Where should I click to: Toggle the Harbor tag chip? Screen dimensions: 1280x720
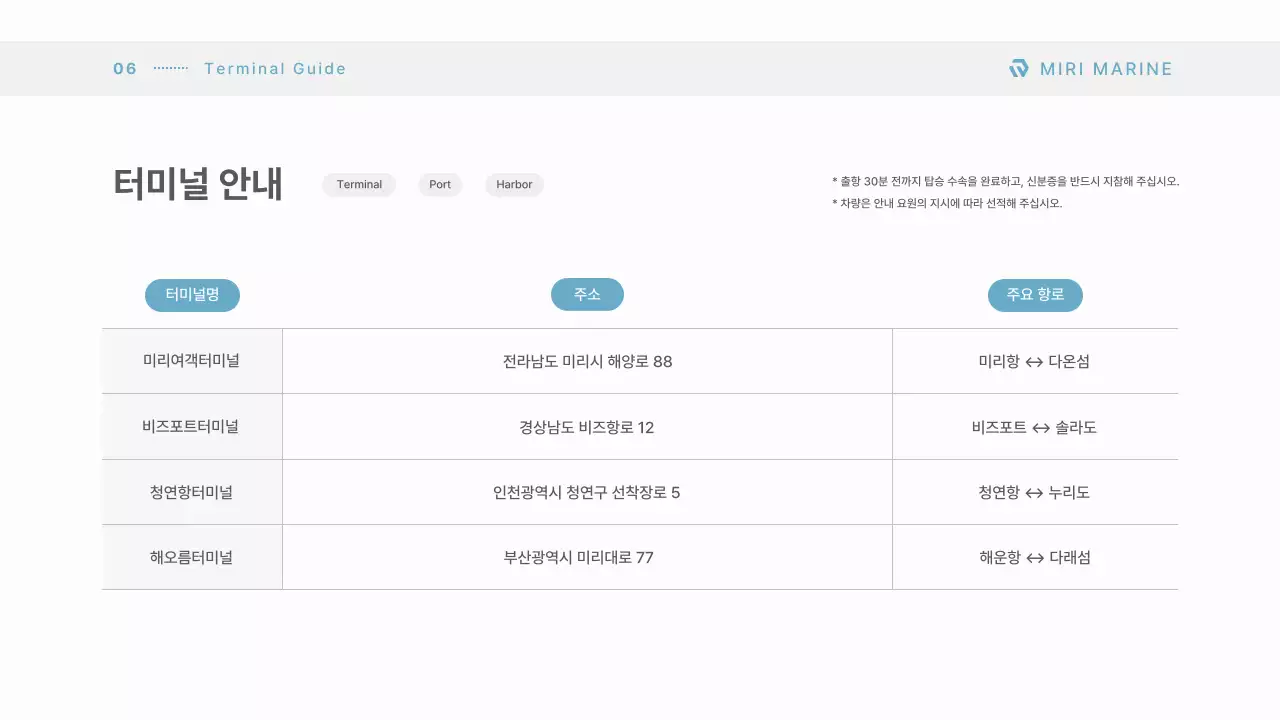point(514,184)
